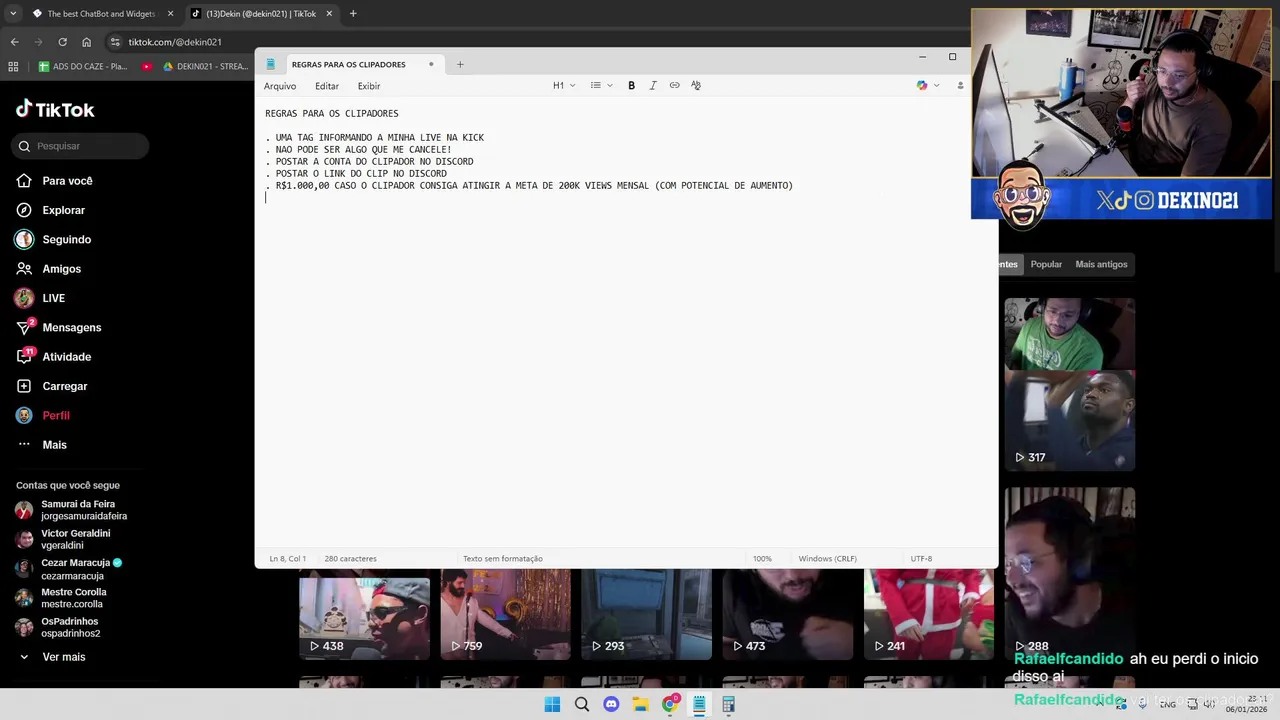Image resolution: width=1280 pixels, height=720 pixels.
Task: Open ADS DO CAZE bookmark
Action: click(83, 67)
